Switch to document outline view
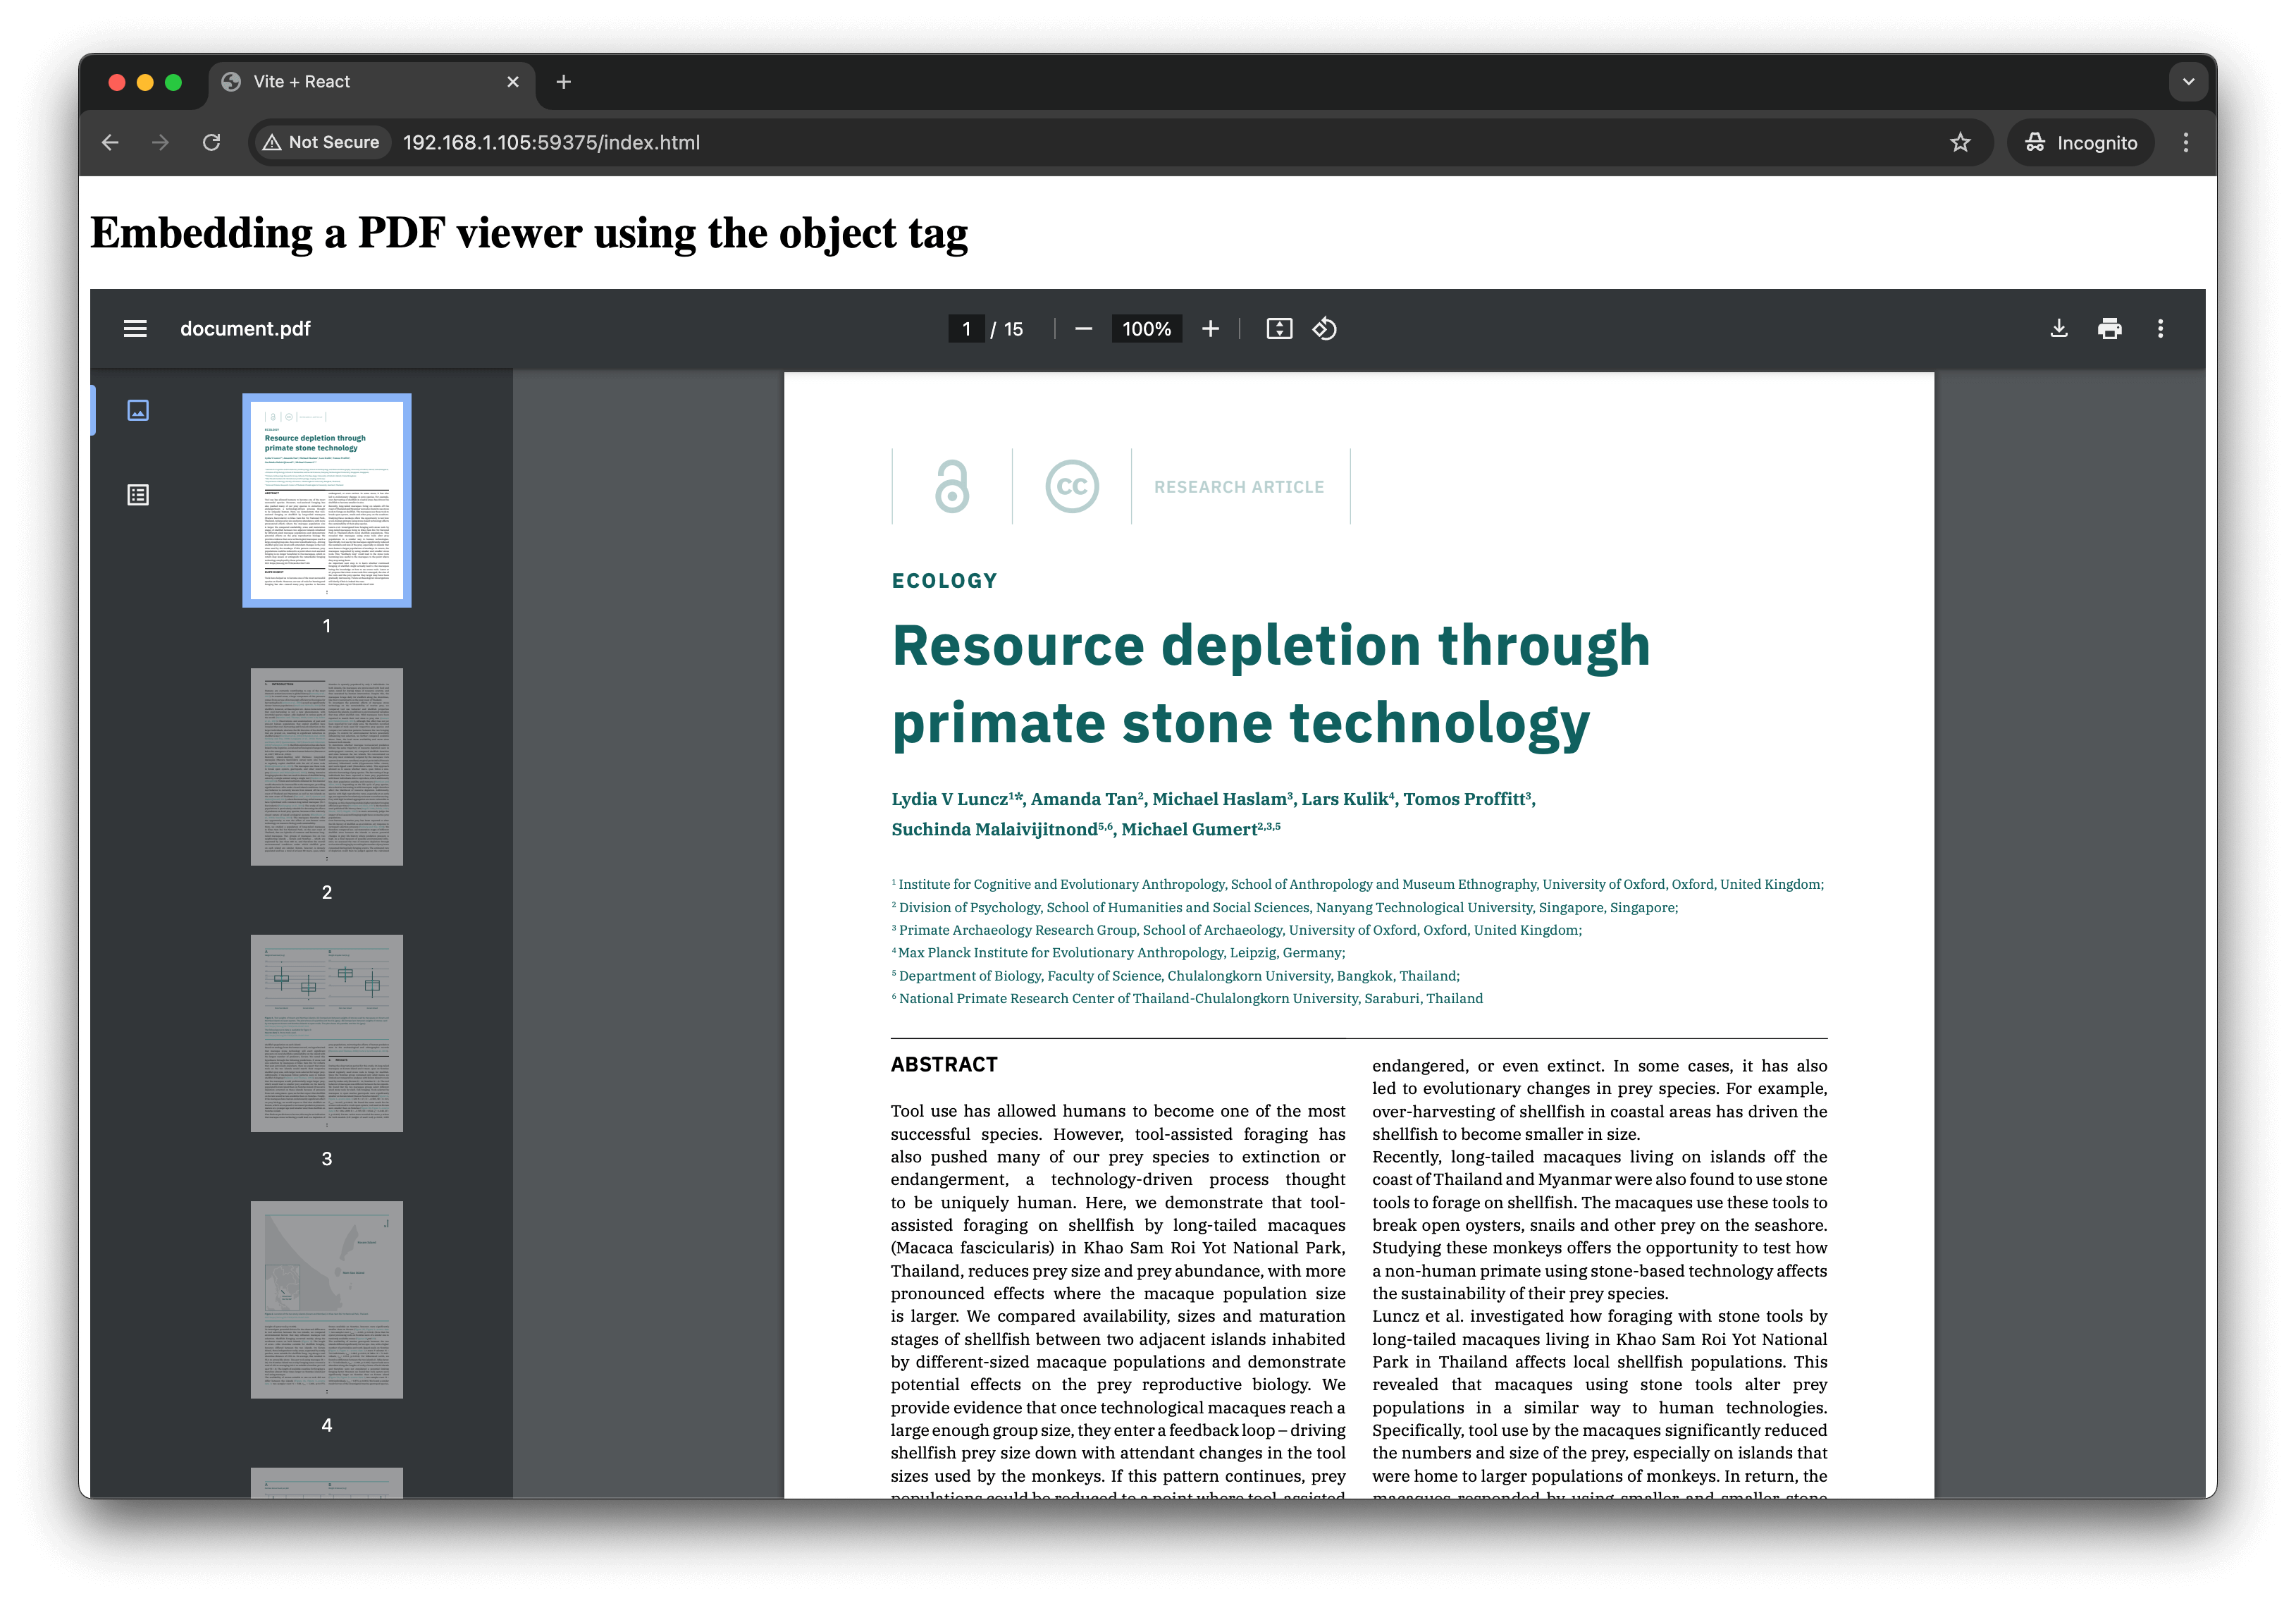The height and width of the screenshot is (1603, 2296). click(x=138, y=495)
